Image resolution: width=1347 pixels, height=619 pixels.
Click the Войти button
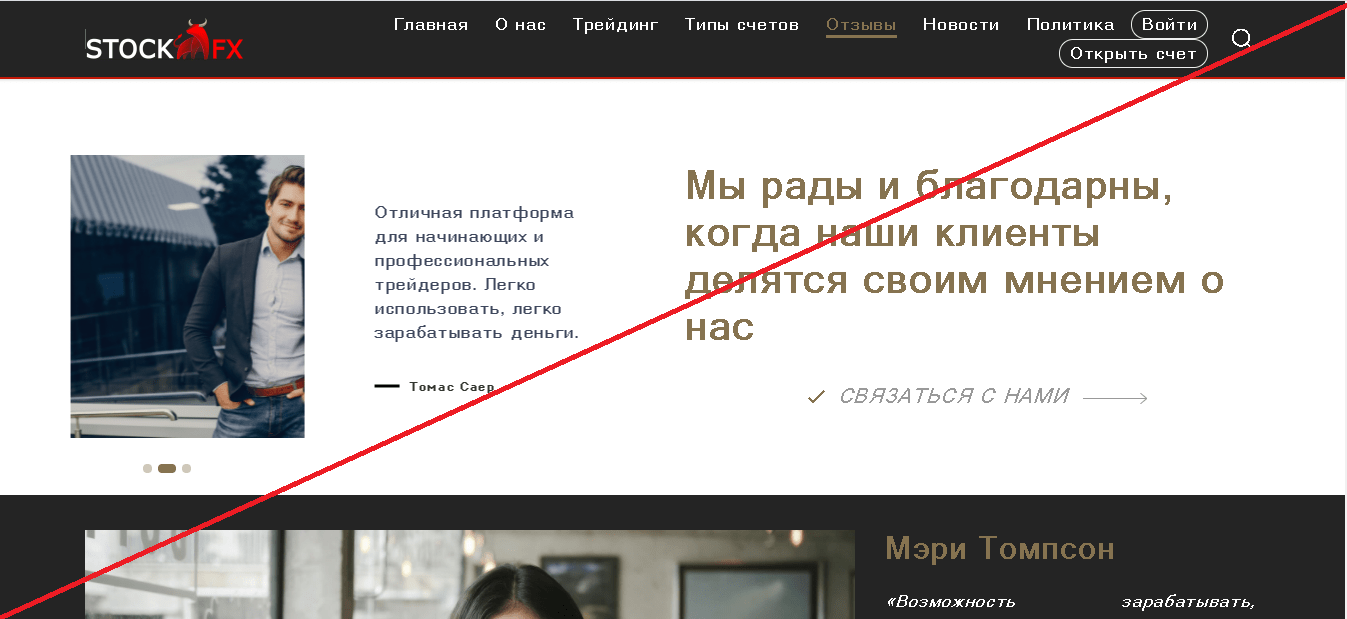click(1169, 25)
